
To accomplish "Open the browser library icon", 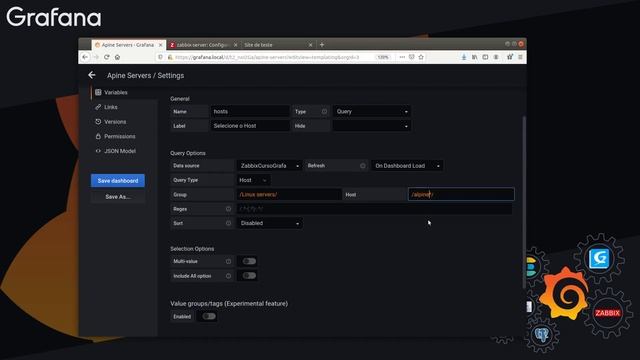I will point(474,57).
